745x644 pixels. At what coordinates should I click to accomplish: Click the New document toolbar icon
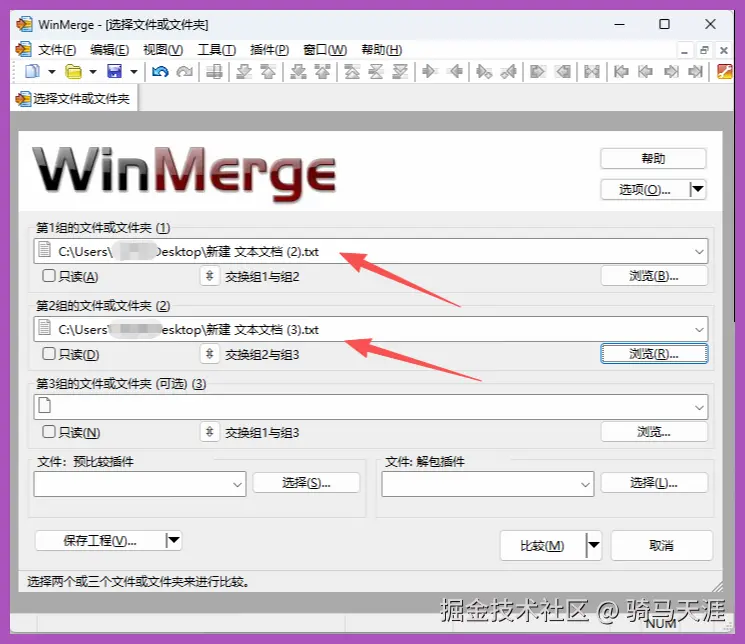pos(32,72)
